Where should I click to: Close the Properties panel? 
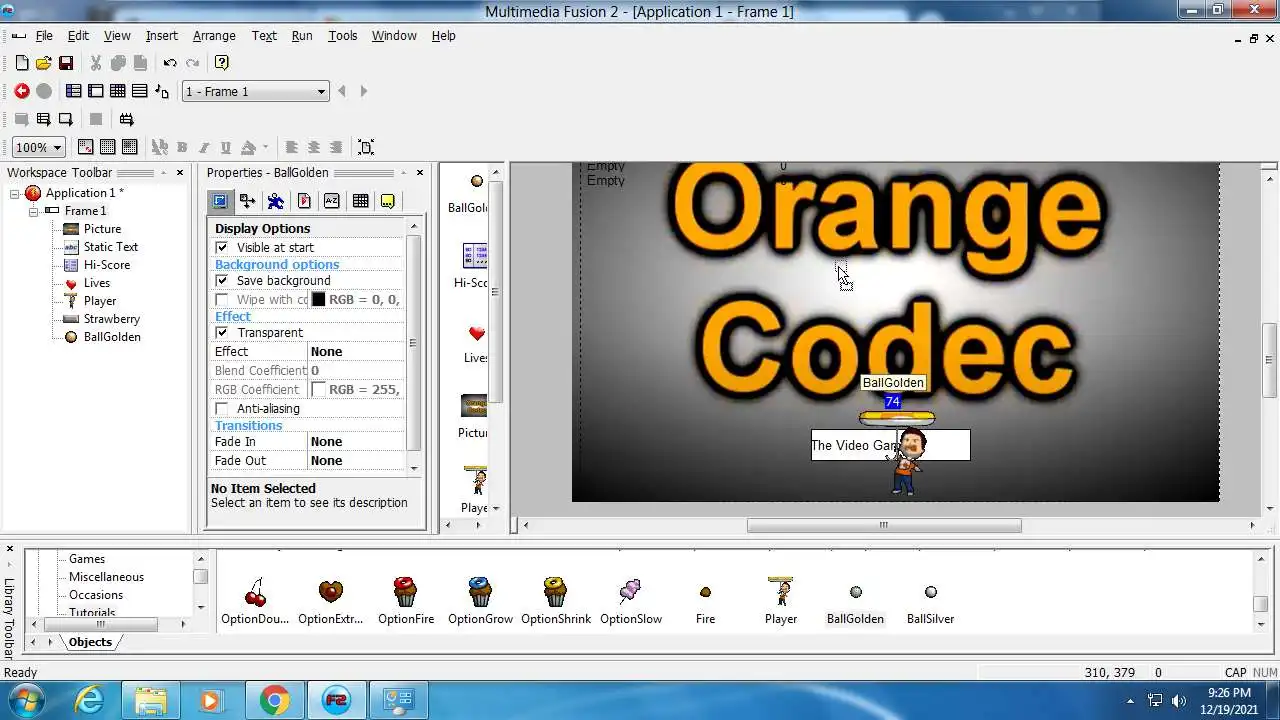pyautogui.click(x=420, y=172)
